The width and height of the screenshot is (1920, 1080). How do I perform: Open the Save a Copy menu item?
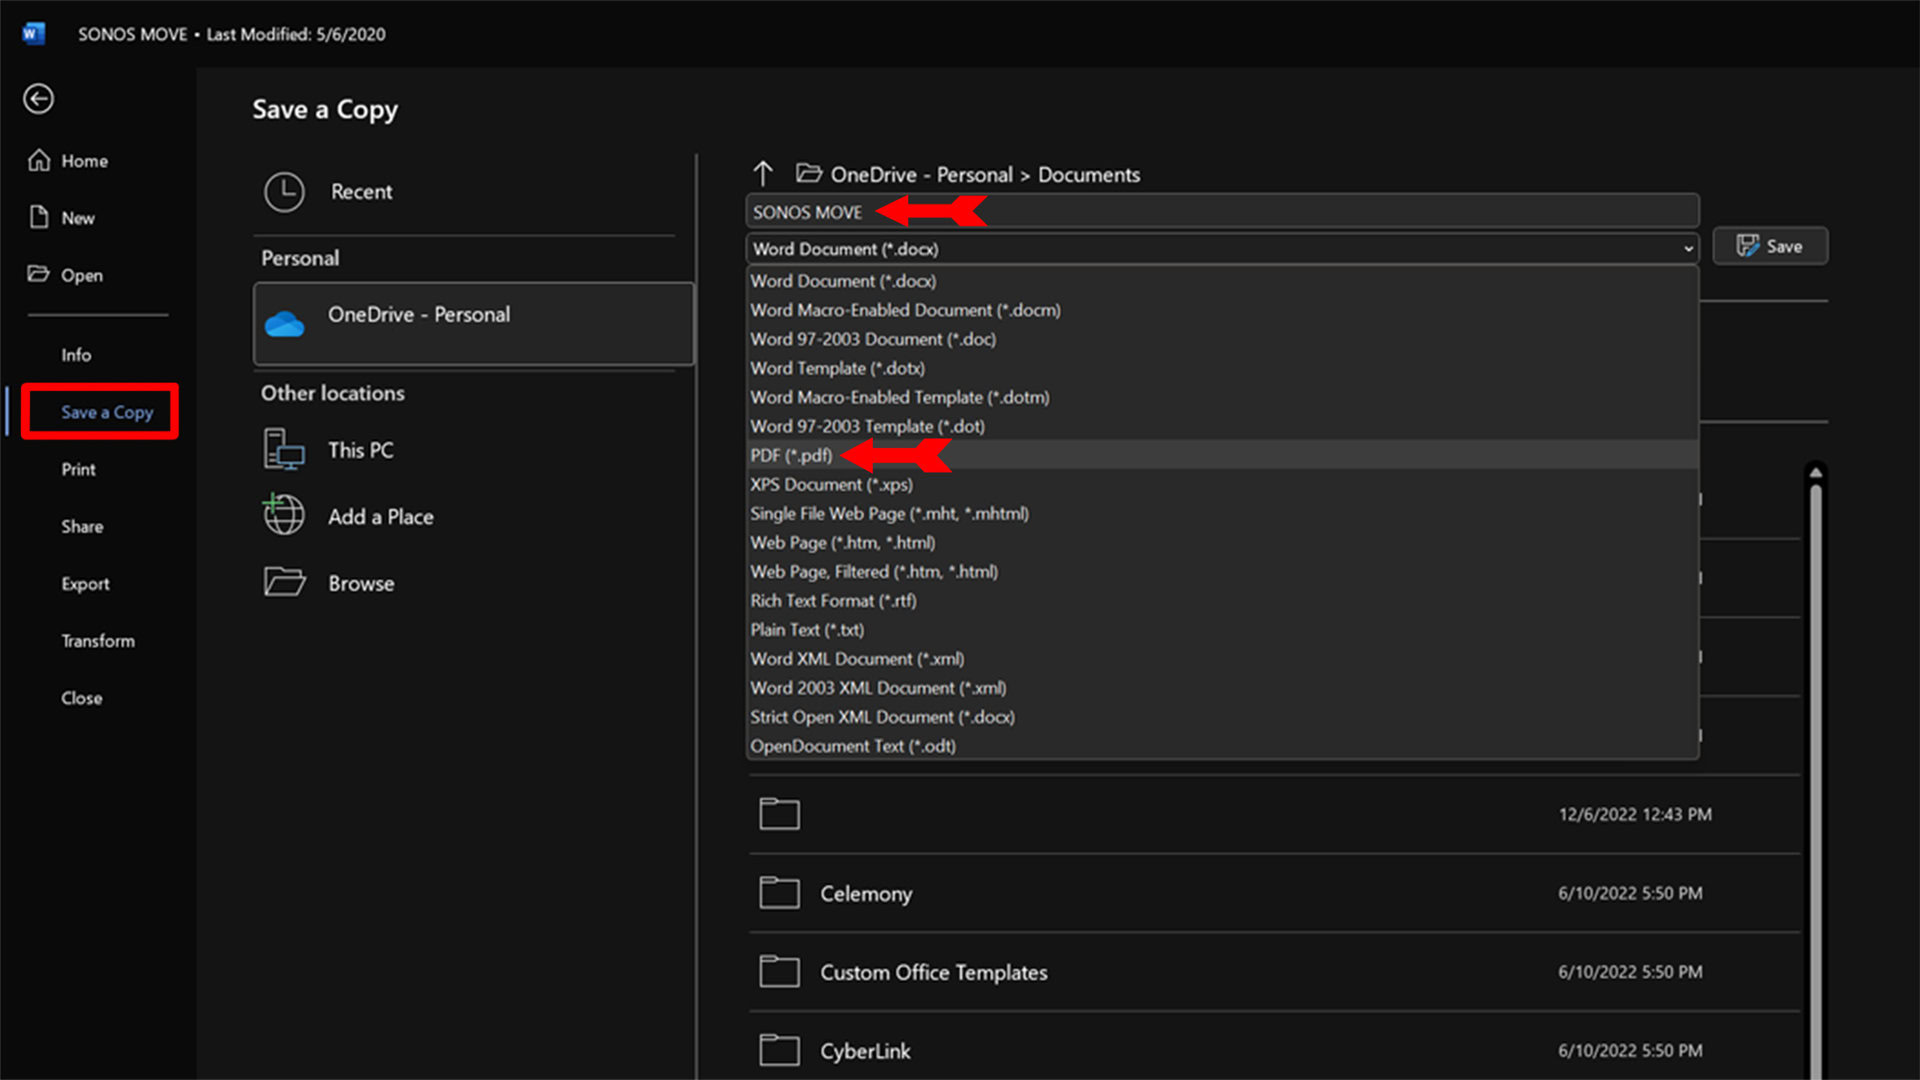pos(106,412)
